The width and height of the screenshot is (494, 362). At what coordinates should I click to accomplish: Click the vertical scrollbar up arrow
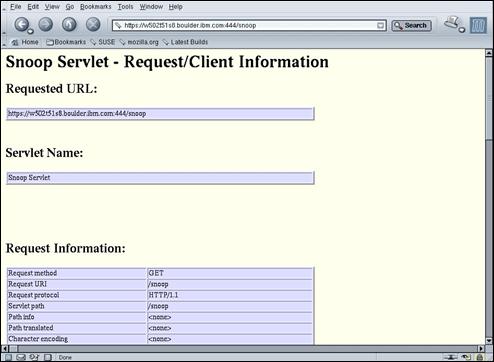point(489,53)
